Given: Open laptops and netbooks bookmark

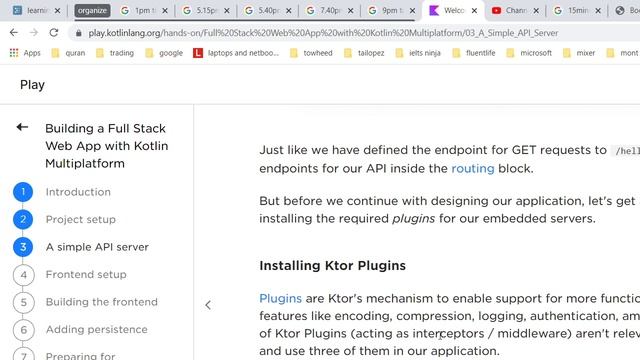Looking at the screenshot, I should point(236,53).
